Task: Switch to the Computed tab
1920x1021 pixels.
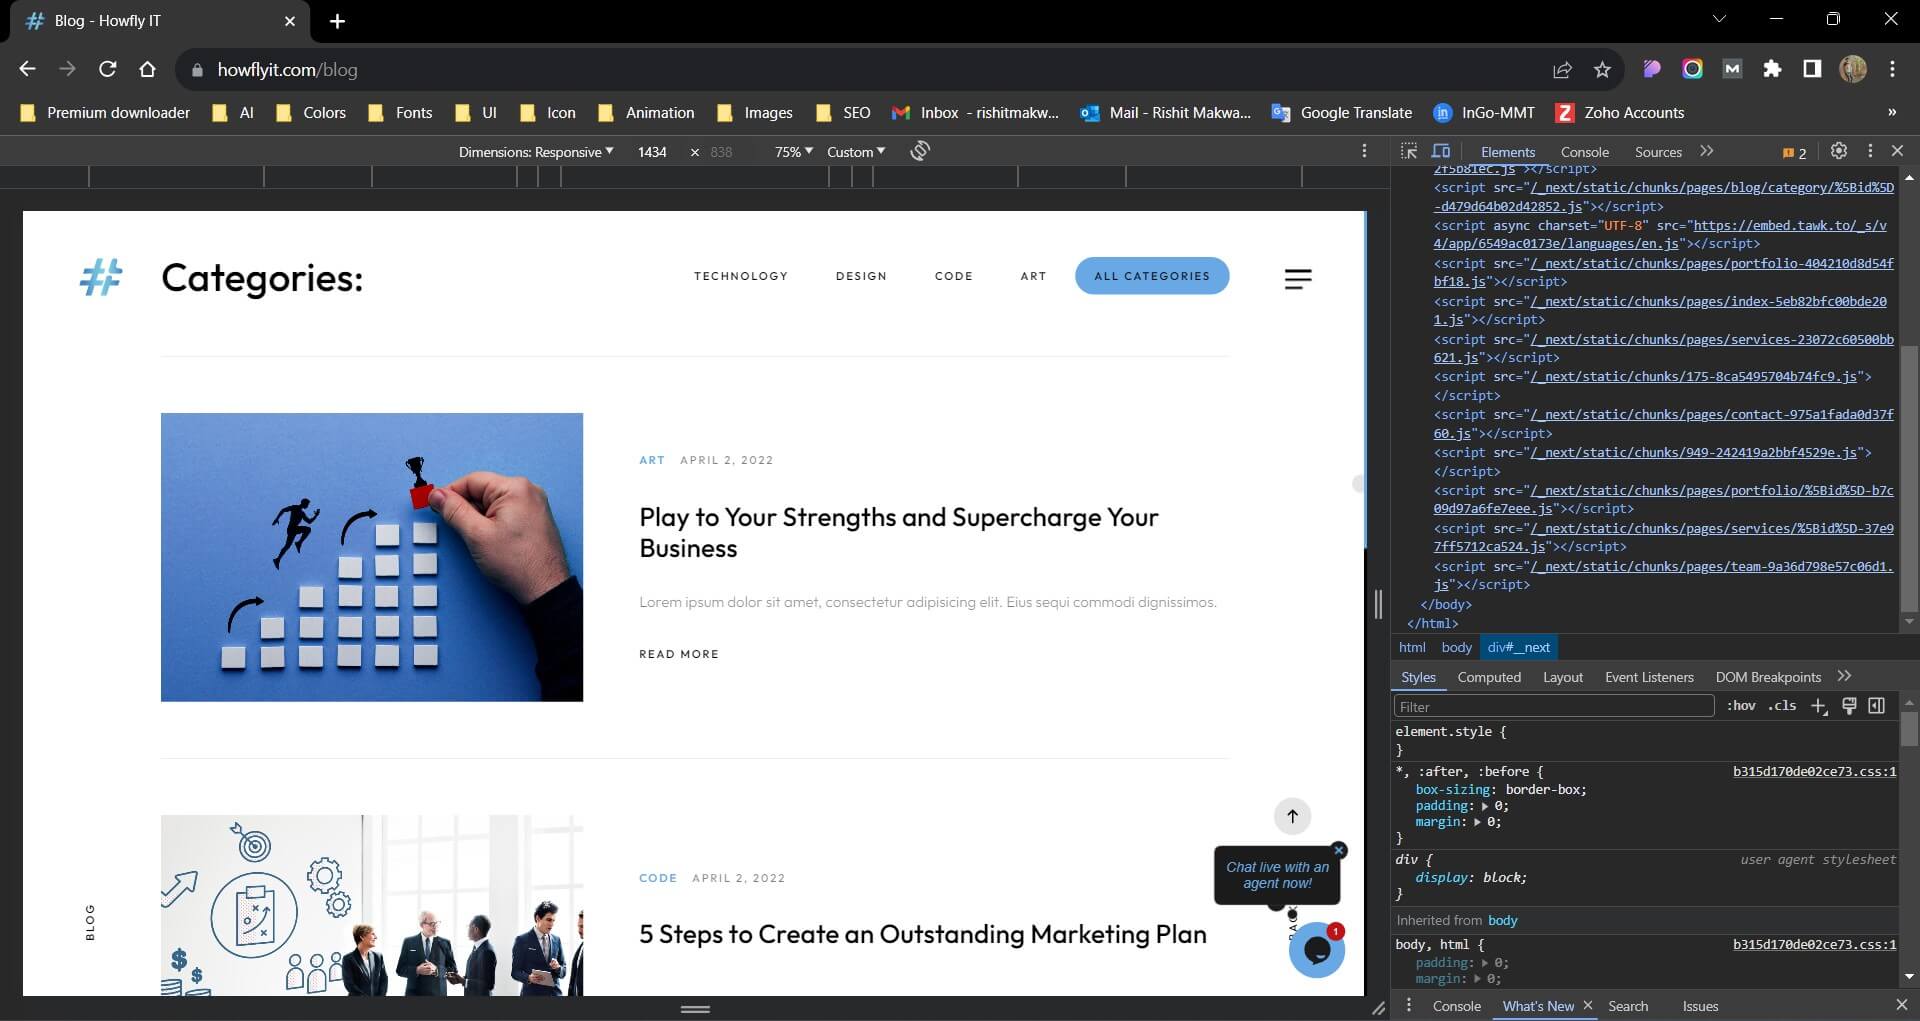Action: 1488,677
